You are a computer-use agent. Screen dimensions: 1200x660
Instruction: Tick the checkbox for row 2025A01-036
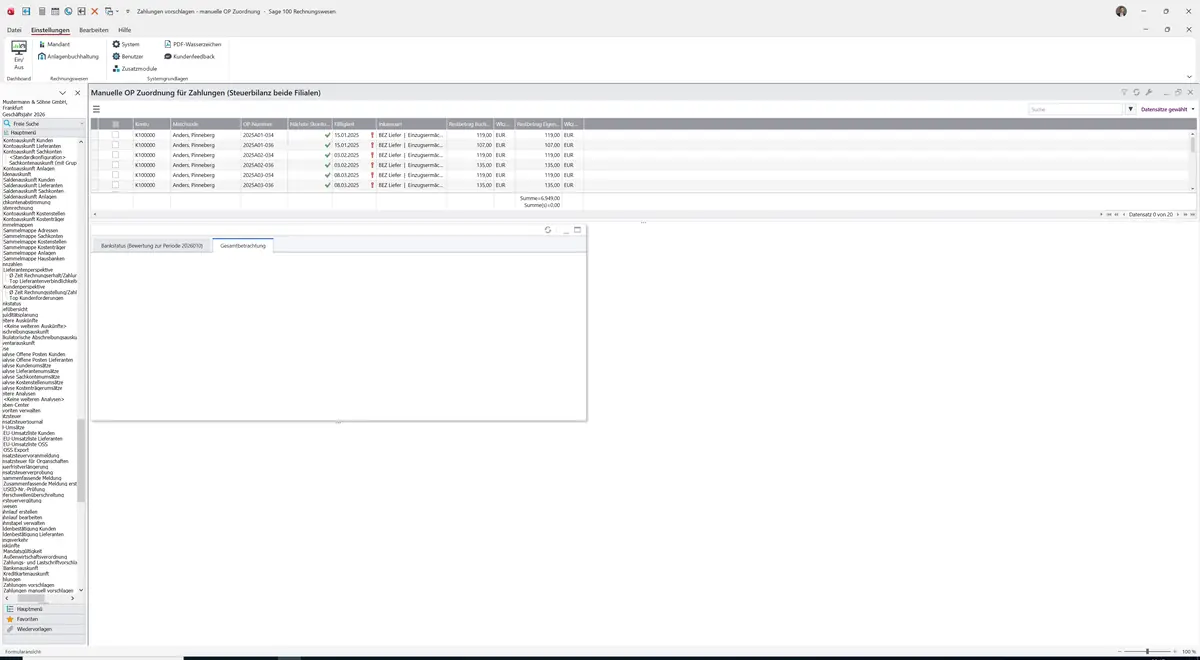coord(115,145)
